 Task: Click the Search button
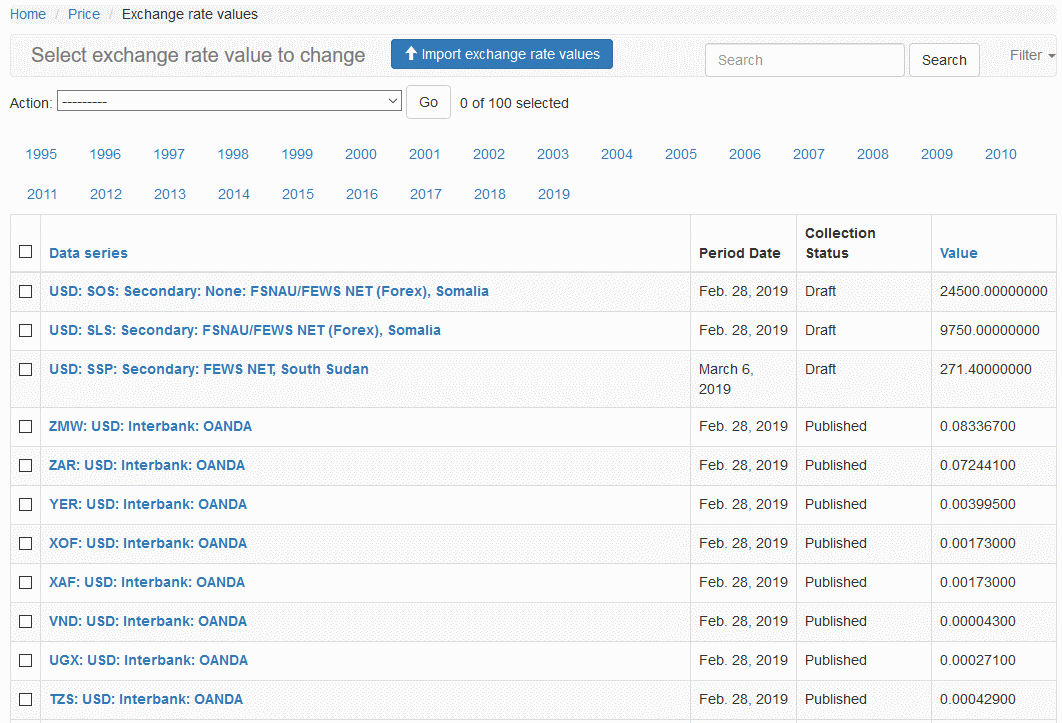943,60
